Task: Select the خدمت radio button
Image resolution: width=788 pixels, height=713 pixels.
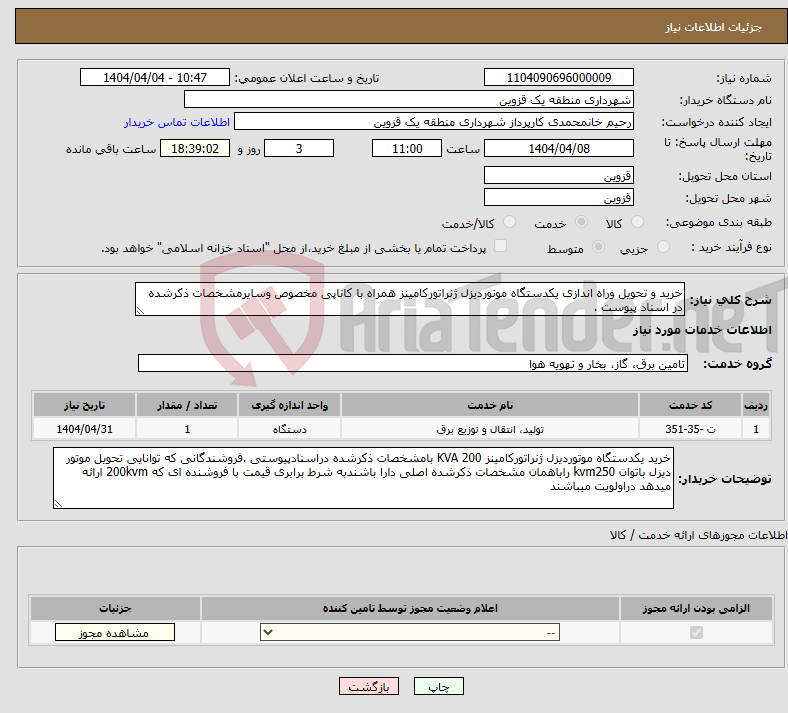Action: point(581,222)
